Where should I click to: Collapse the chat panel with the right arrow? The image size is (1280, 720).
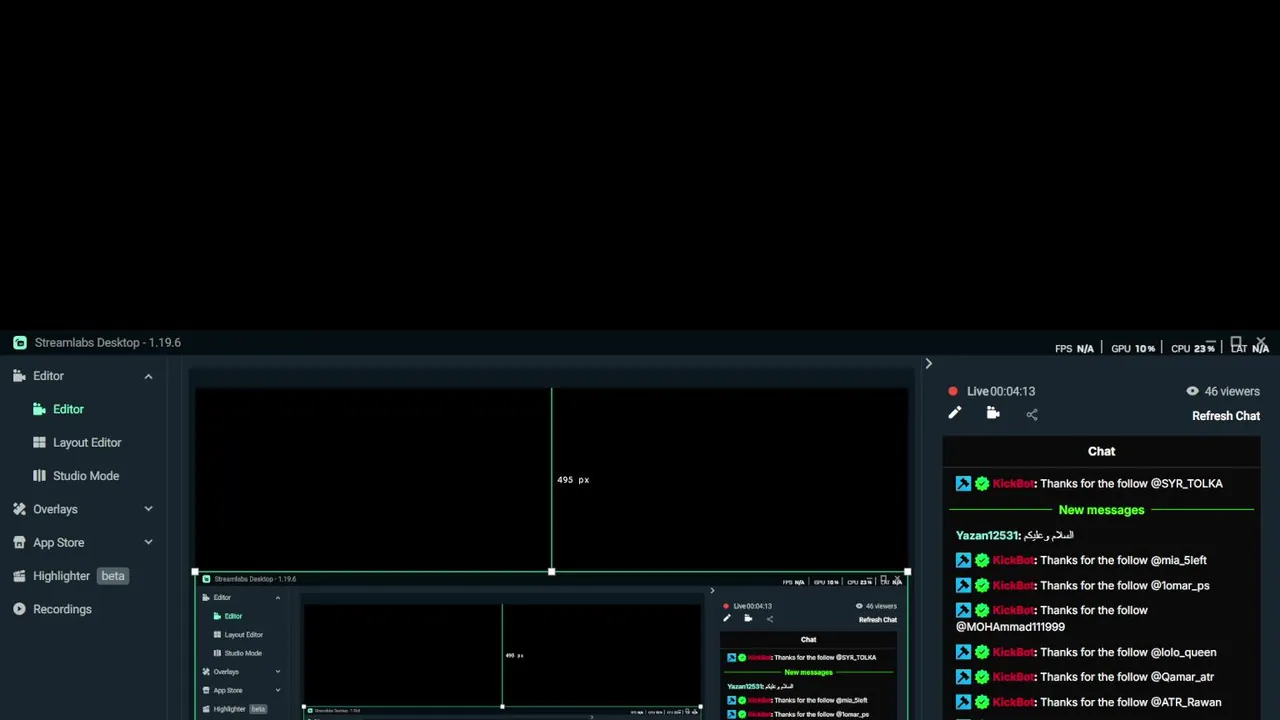coord(928,364)
